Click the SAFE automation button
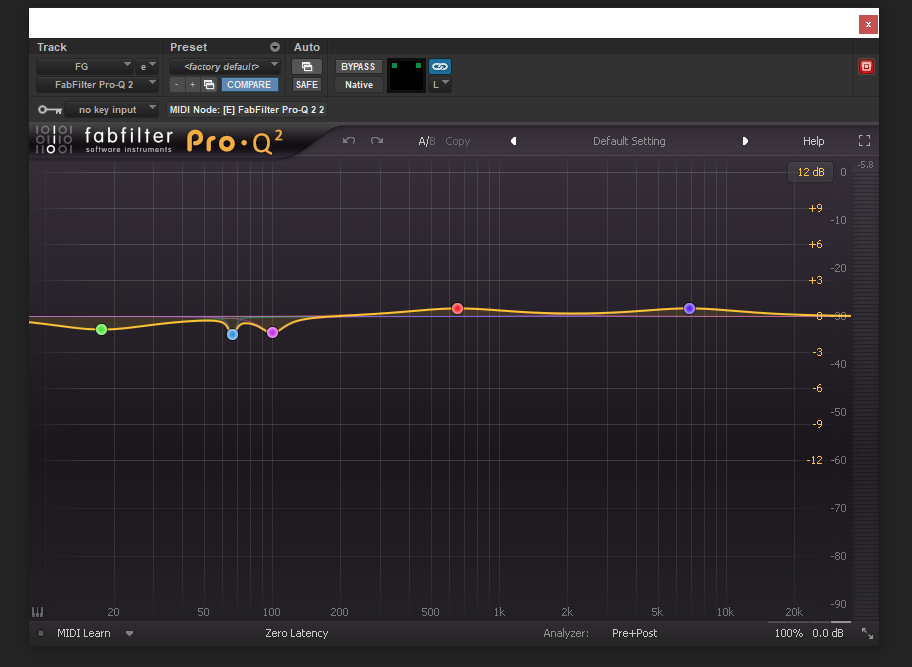This screenshot has width=912, height=667. 306,85
